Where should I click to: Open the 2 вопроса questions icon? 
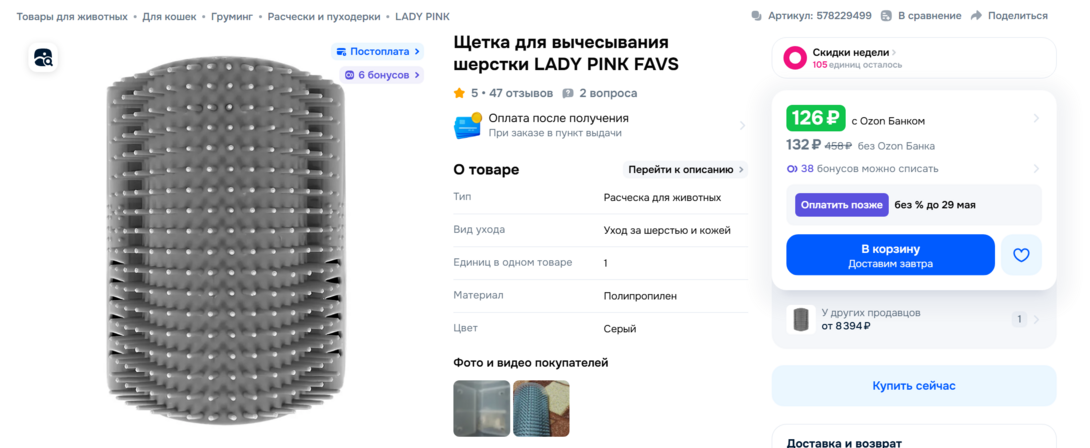568,93
